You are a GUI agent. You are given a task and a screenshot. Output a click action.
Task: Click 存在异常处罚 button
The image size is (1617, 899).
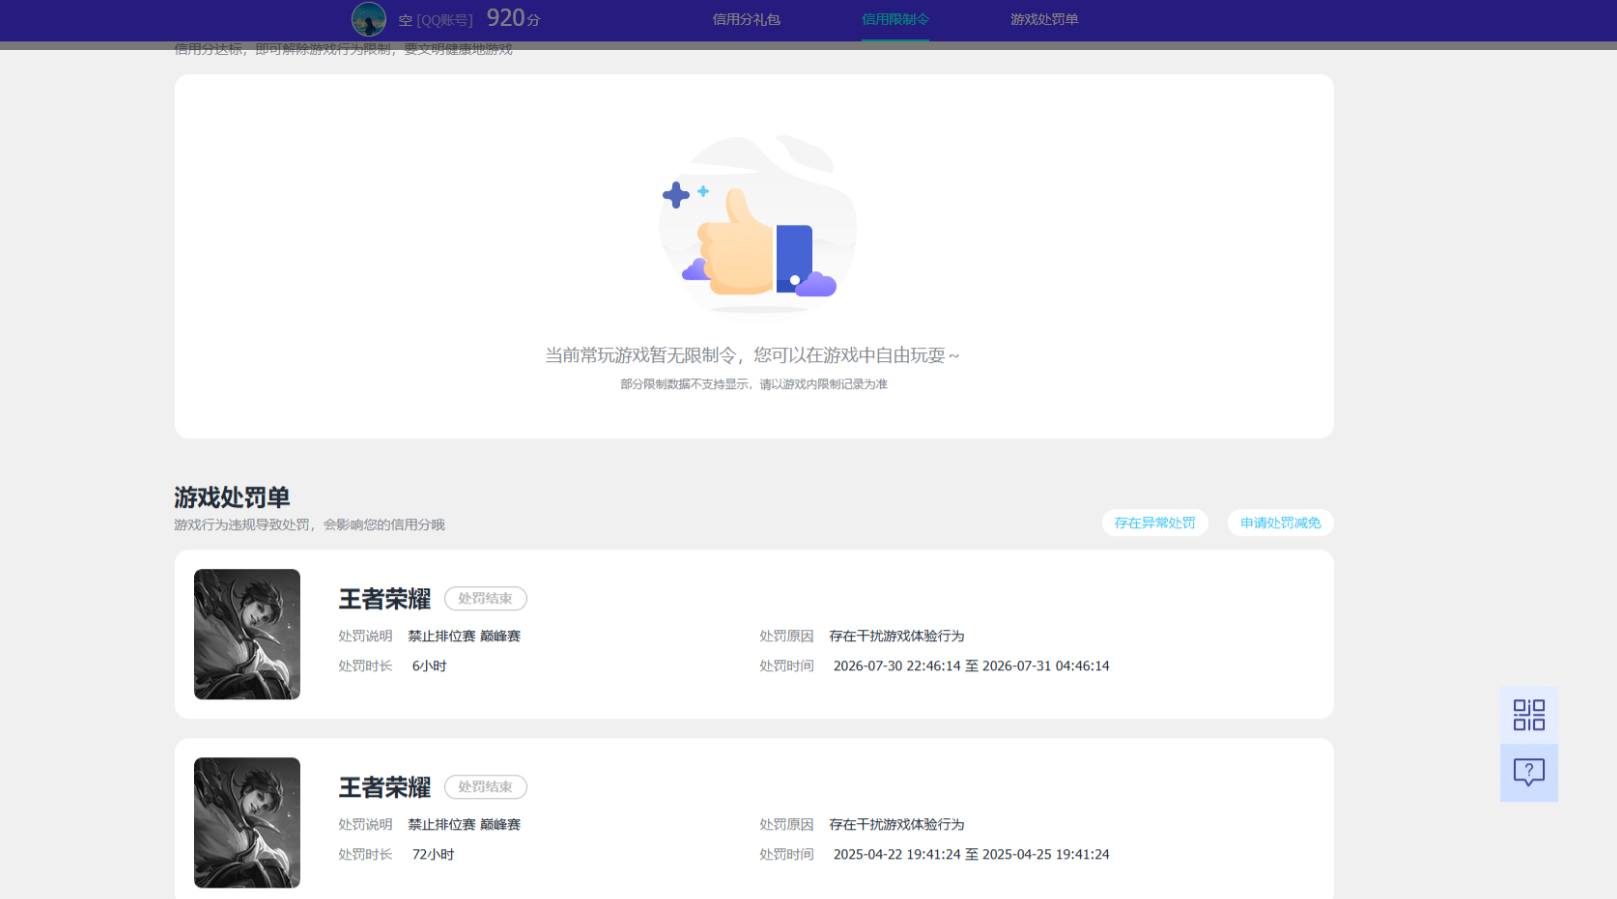click(1155, 523)
